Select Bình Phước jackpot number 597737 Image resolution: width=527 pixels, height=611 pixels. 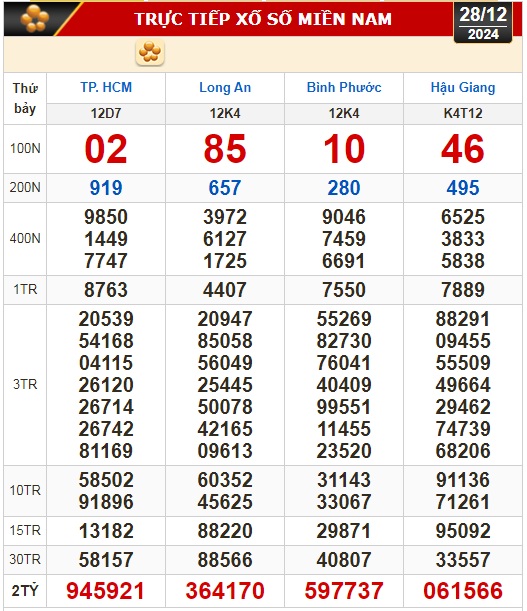click(x=344, y=591)
